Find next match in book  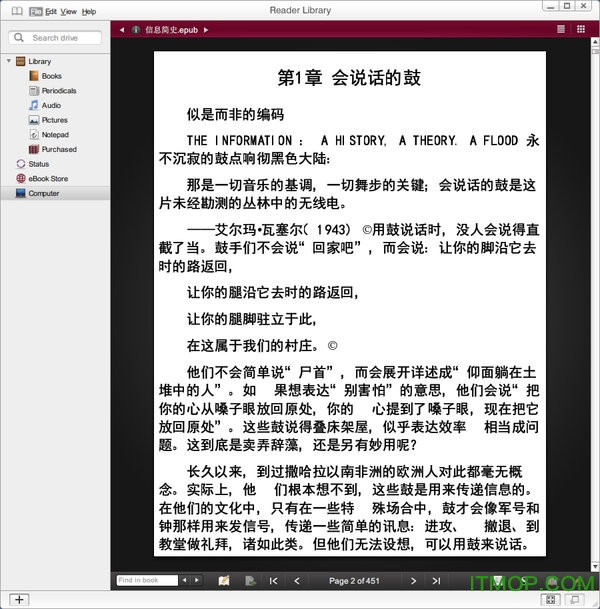[x=197, y=580]
